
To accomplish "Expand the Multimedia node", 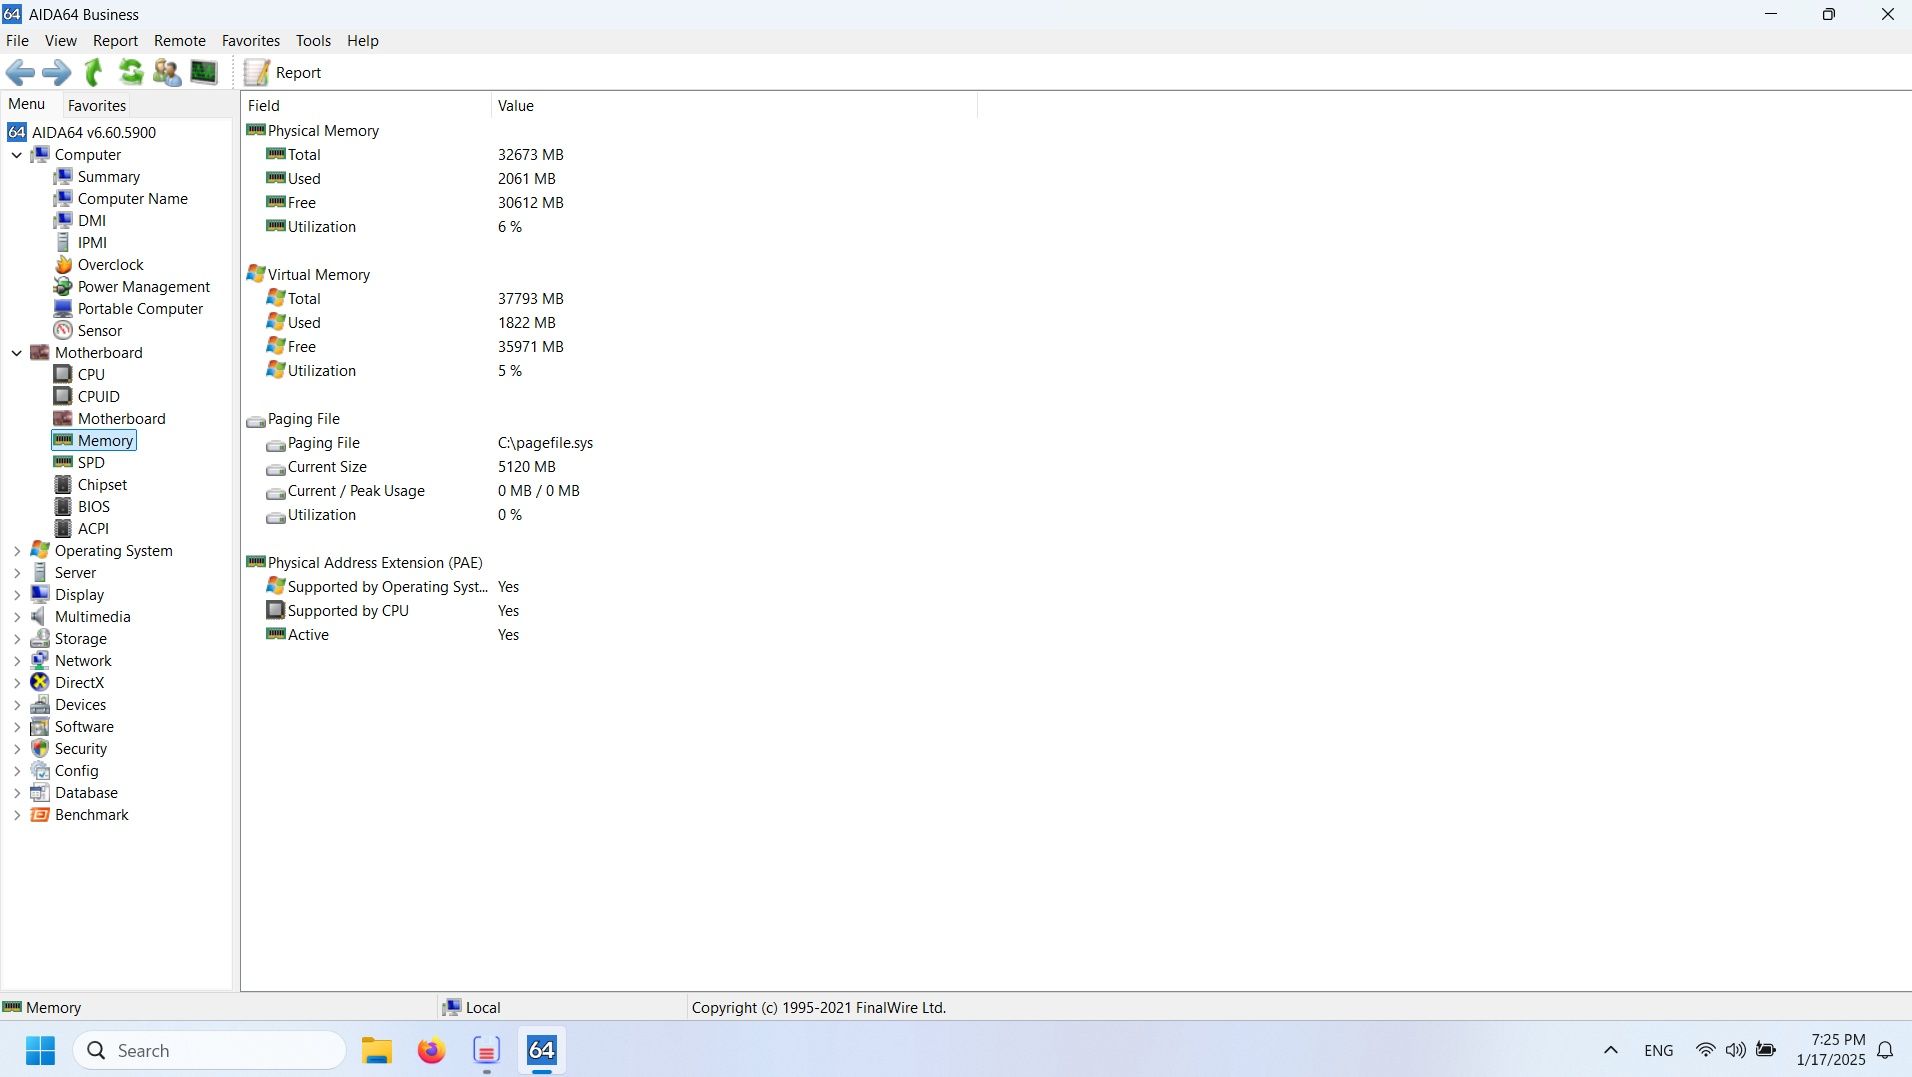I will (17, 617).
